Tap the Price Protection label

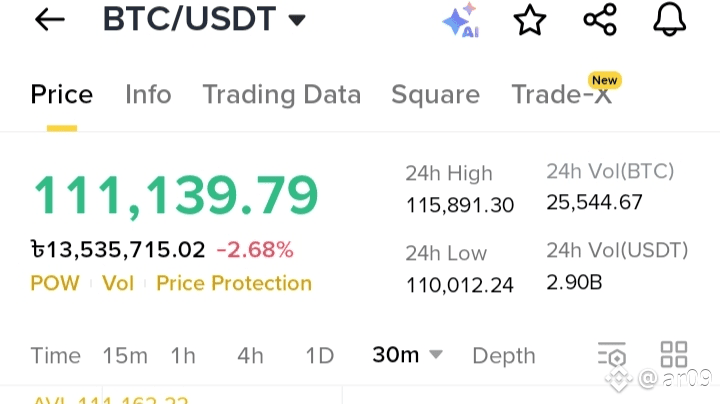(234, 284)
